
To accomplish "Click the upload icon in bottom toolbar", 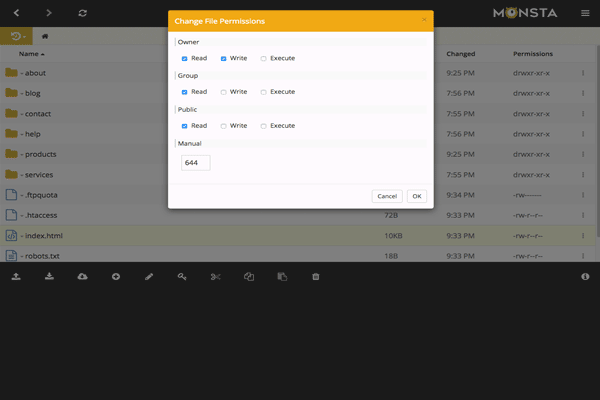I will point(16,276).
